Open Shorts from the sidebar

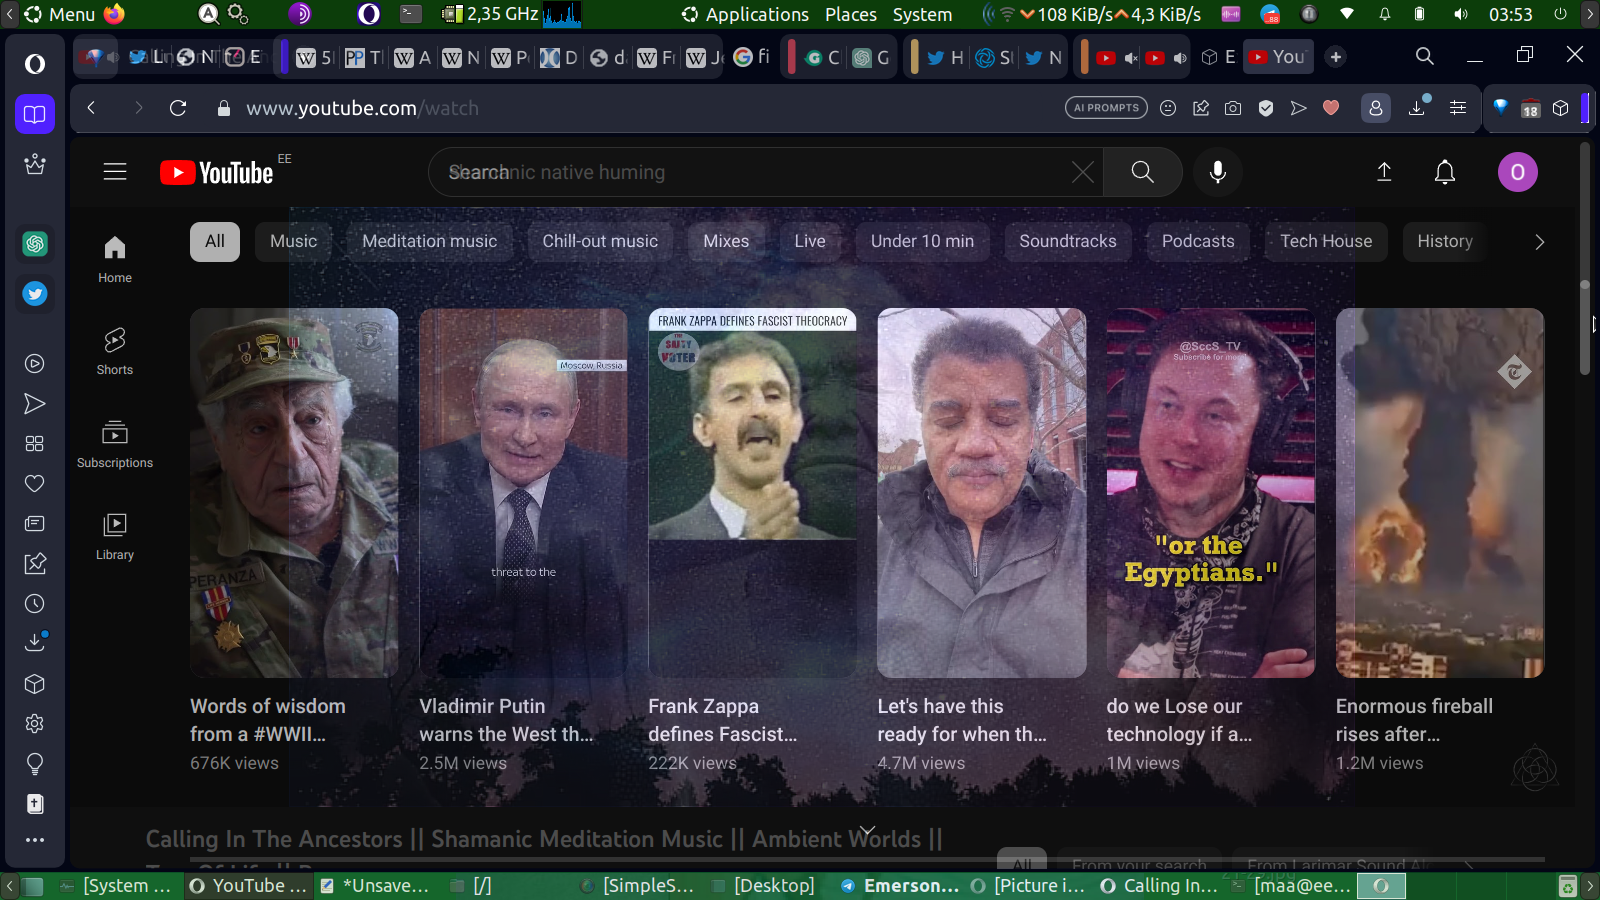coord(115,351)
